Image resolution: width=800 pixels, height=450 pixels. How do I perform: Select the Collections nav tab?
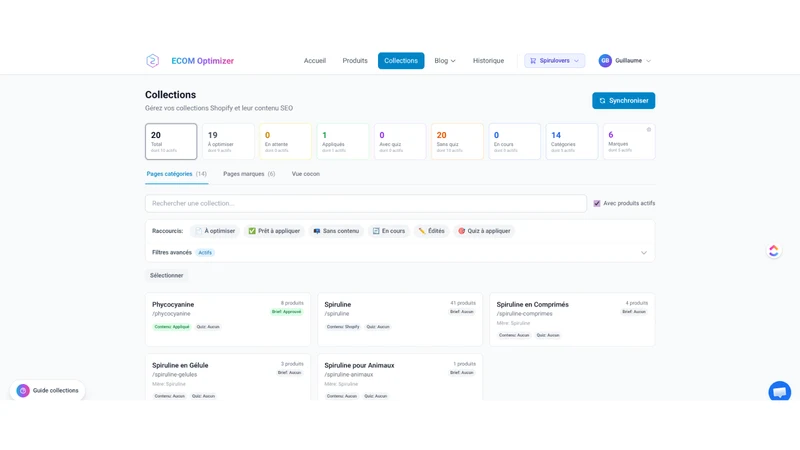point(401,61)
